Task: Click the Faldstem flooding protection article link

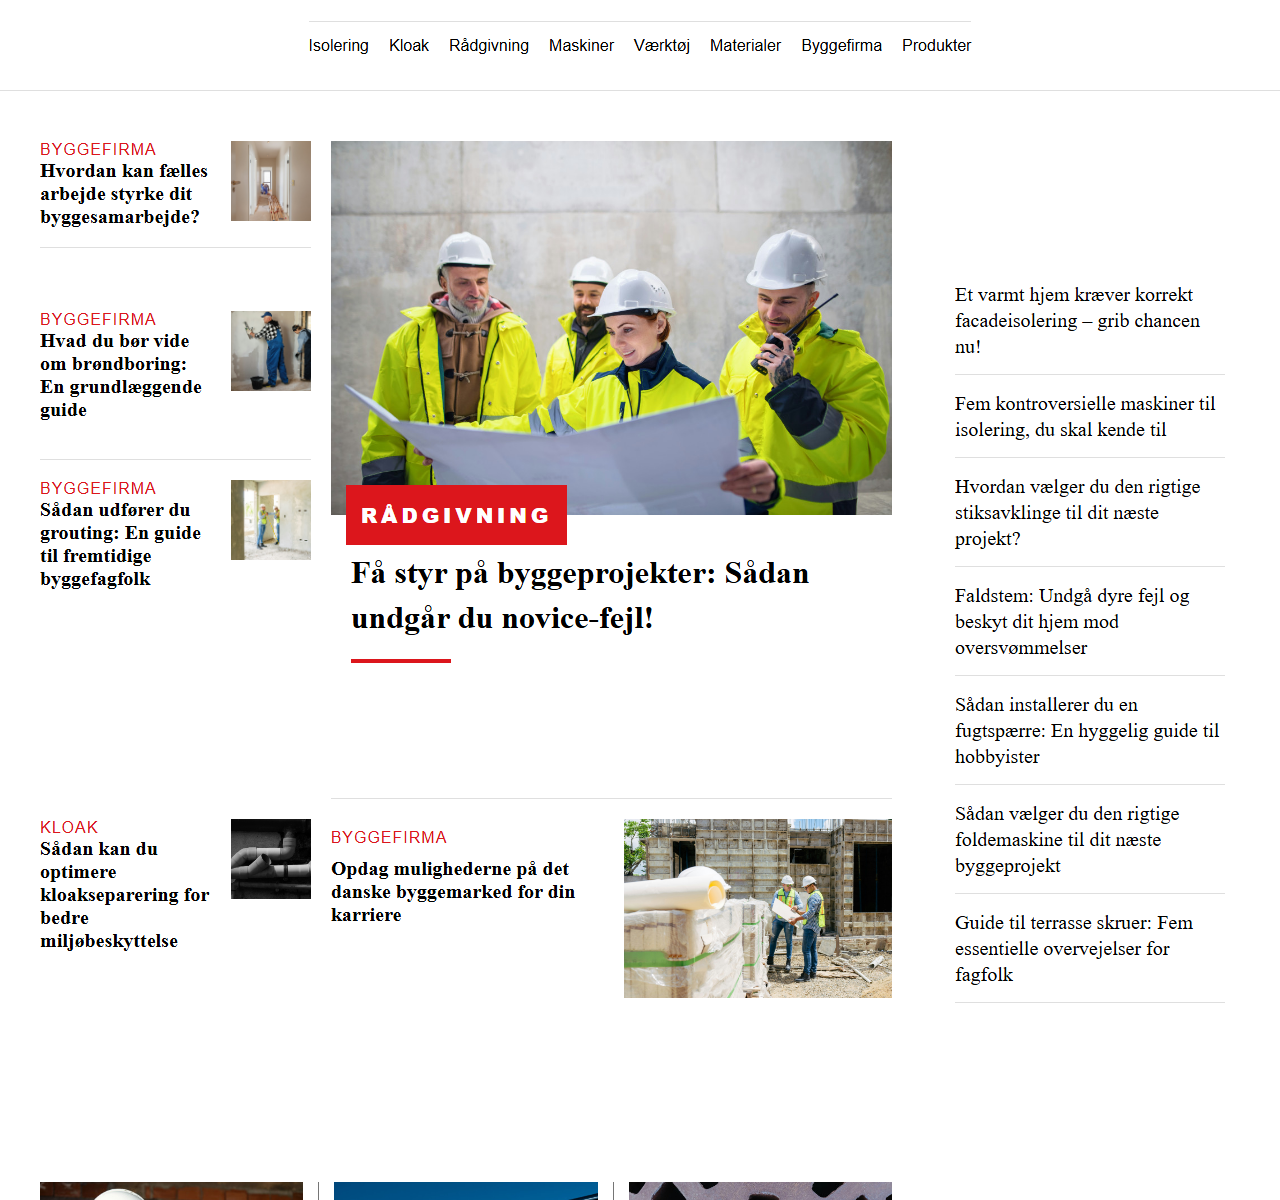Action: click(x=1071, y=622)
